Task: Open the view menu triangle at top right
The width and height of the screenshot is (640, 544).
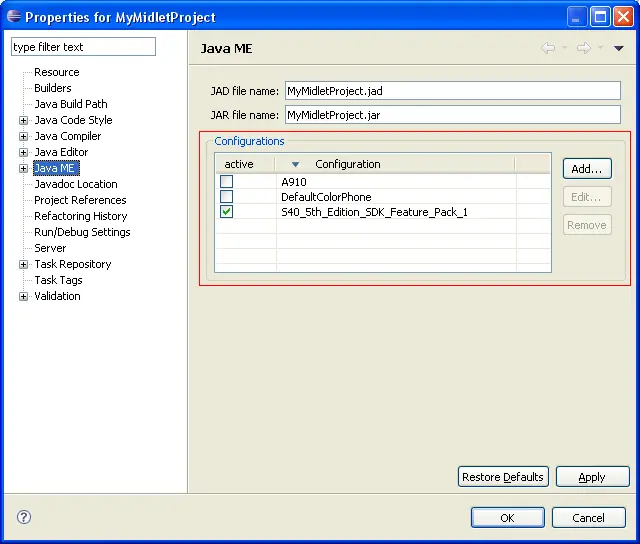Action: point(619,48)
